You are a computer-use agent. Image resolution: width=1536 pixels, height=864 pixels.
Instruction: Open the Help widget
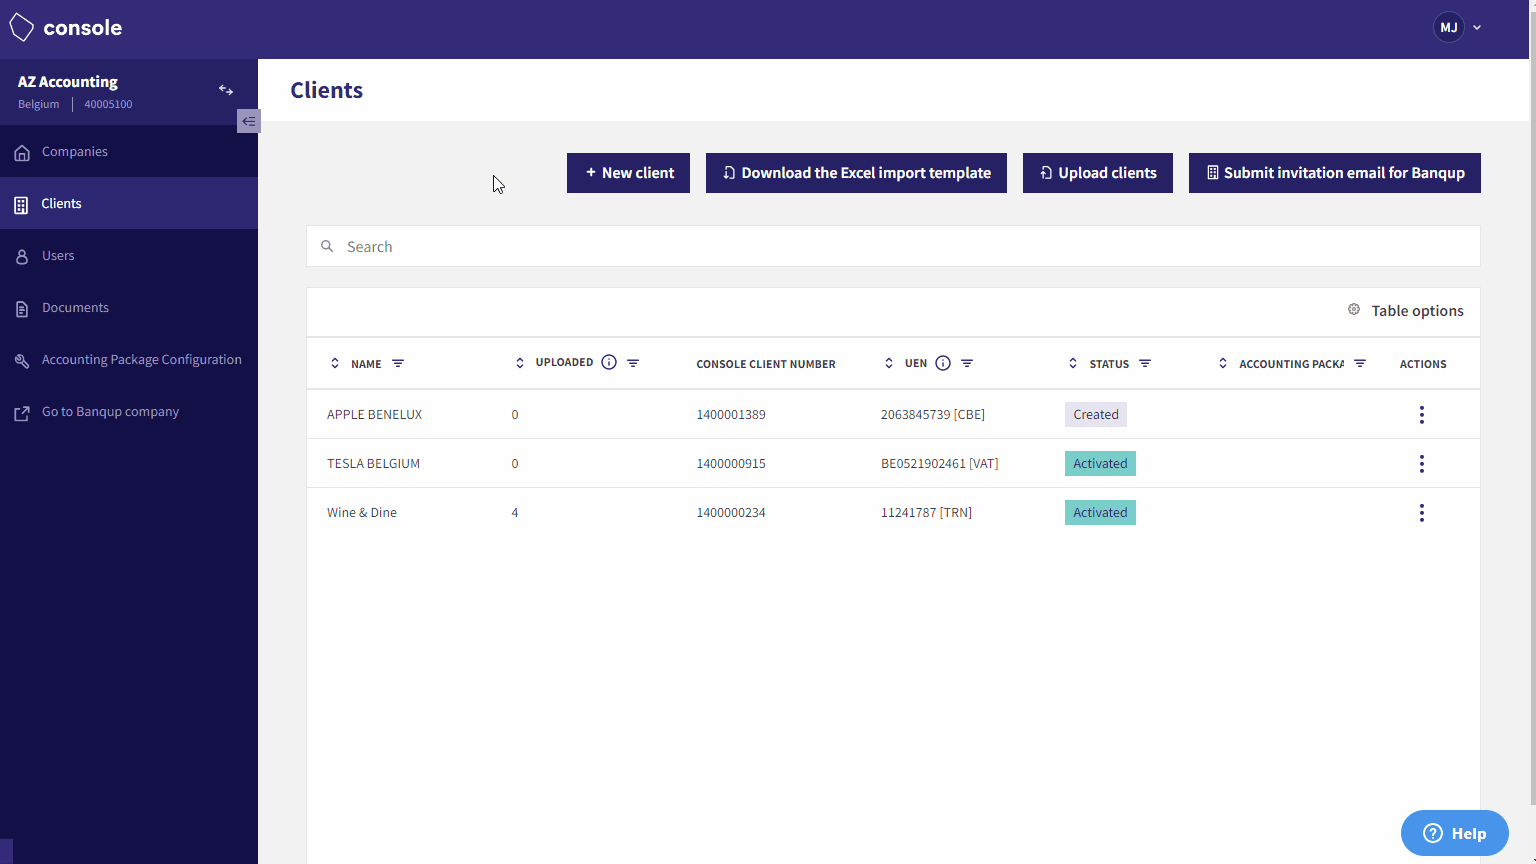click(1455, 833)
